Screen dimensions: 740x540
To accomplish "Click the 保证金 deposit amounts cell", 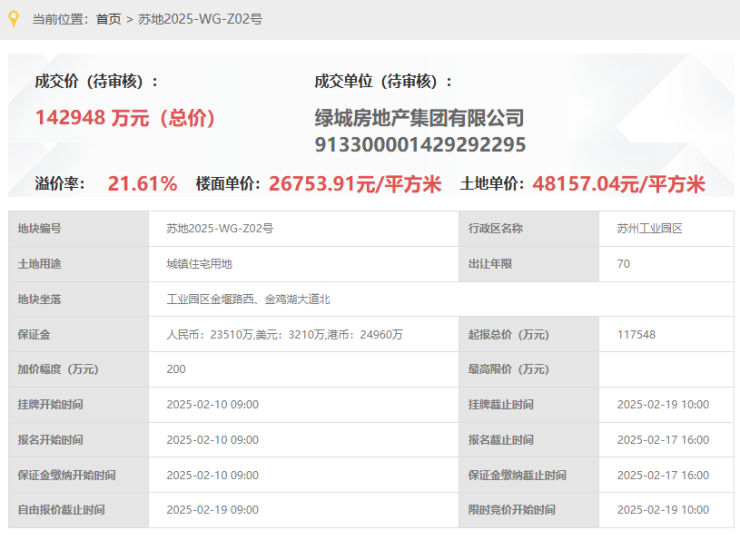I will click(x=284, y=334).
